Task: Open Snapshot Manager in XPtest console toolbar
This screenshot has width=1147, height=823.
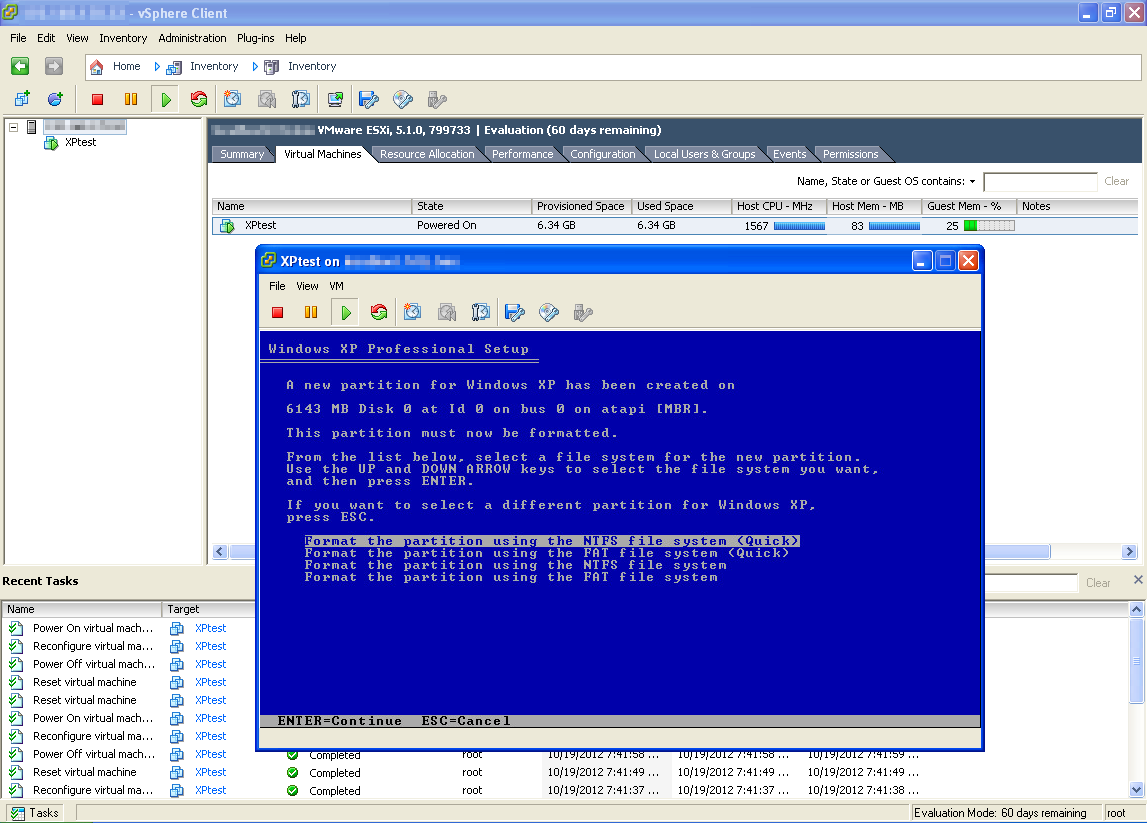Action: point(481,313)
